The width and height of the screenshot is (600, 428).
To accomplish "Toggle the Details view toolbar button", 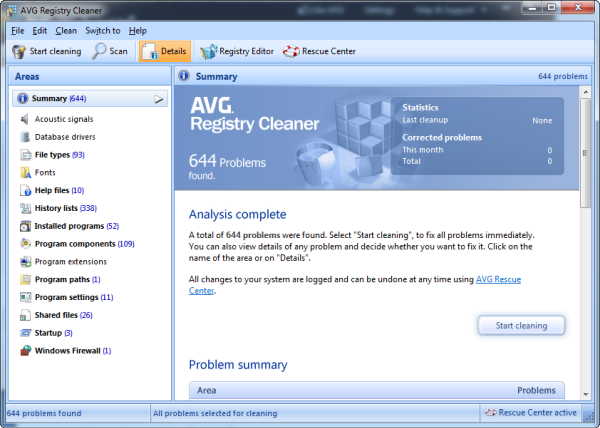I will 165,51.
